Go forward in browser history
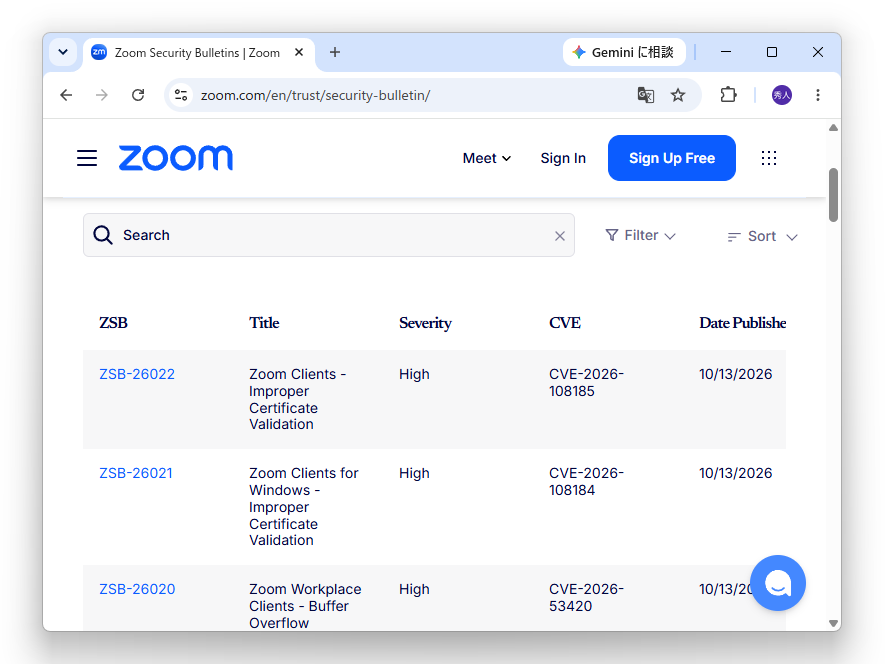Viewport: 885px width, 664px height. click(102, 95)
